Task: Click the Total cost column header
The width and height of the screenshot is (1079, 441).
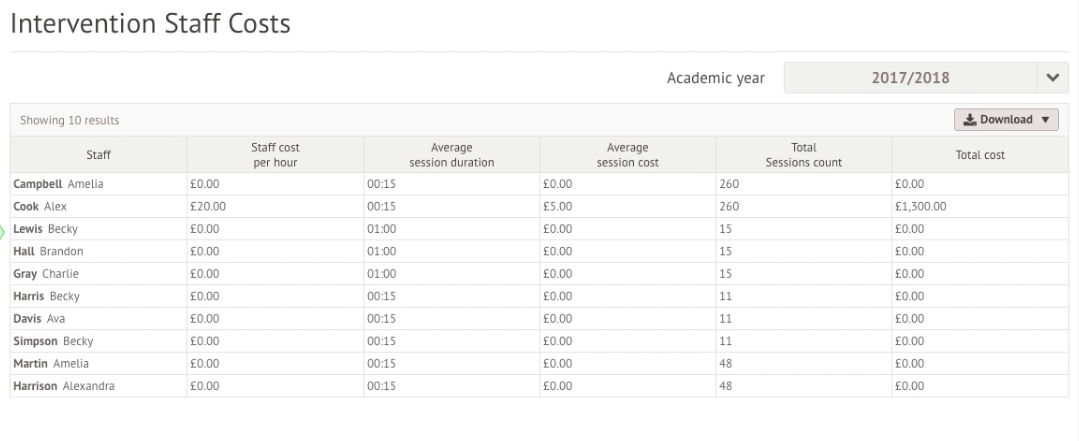Action: [x=980, y=155]
